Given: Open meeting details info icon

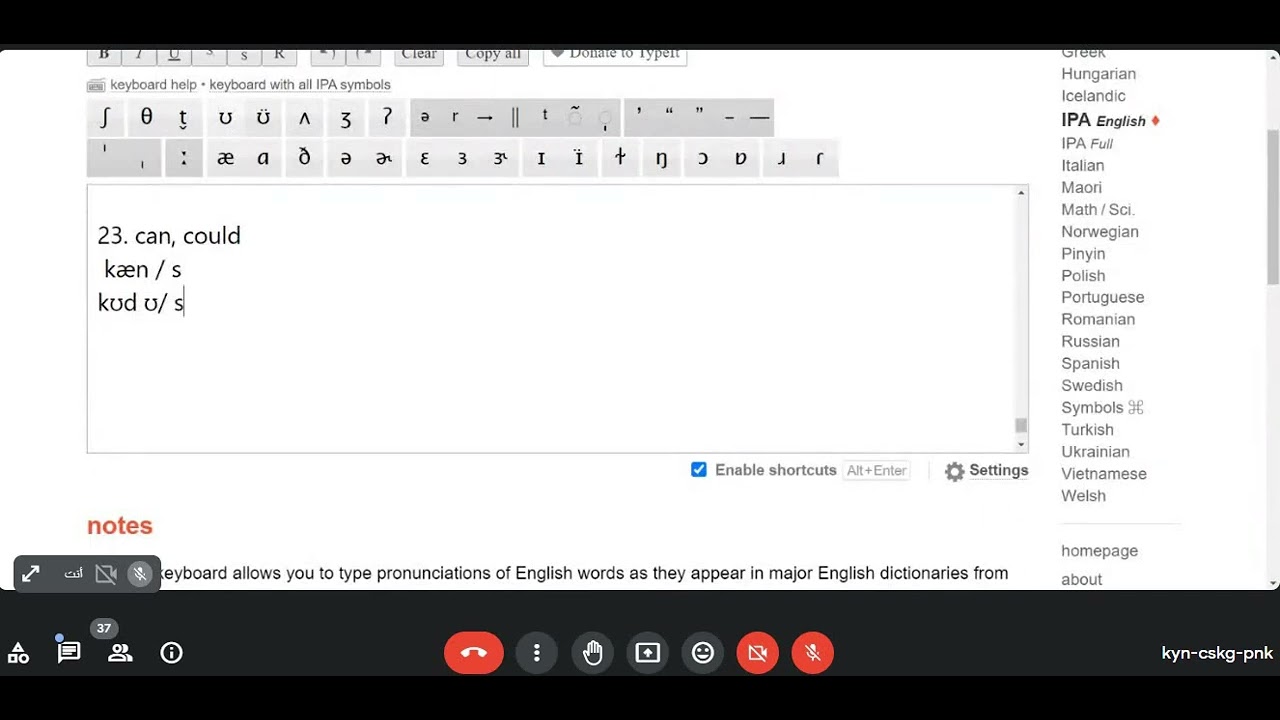Looking at the screenshot, I should pos(172,653).
